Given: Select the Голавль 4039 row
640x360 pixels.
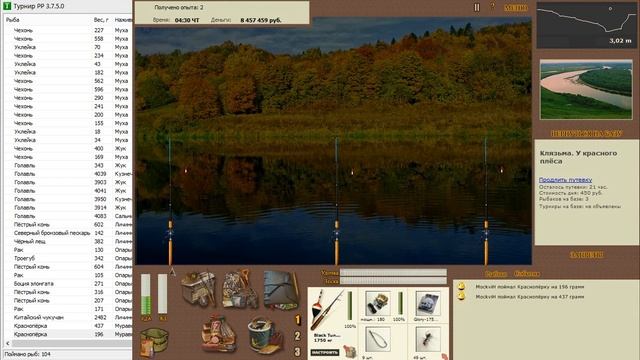Looking at the screenshot, I should [67, 174].
